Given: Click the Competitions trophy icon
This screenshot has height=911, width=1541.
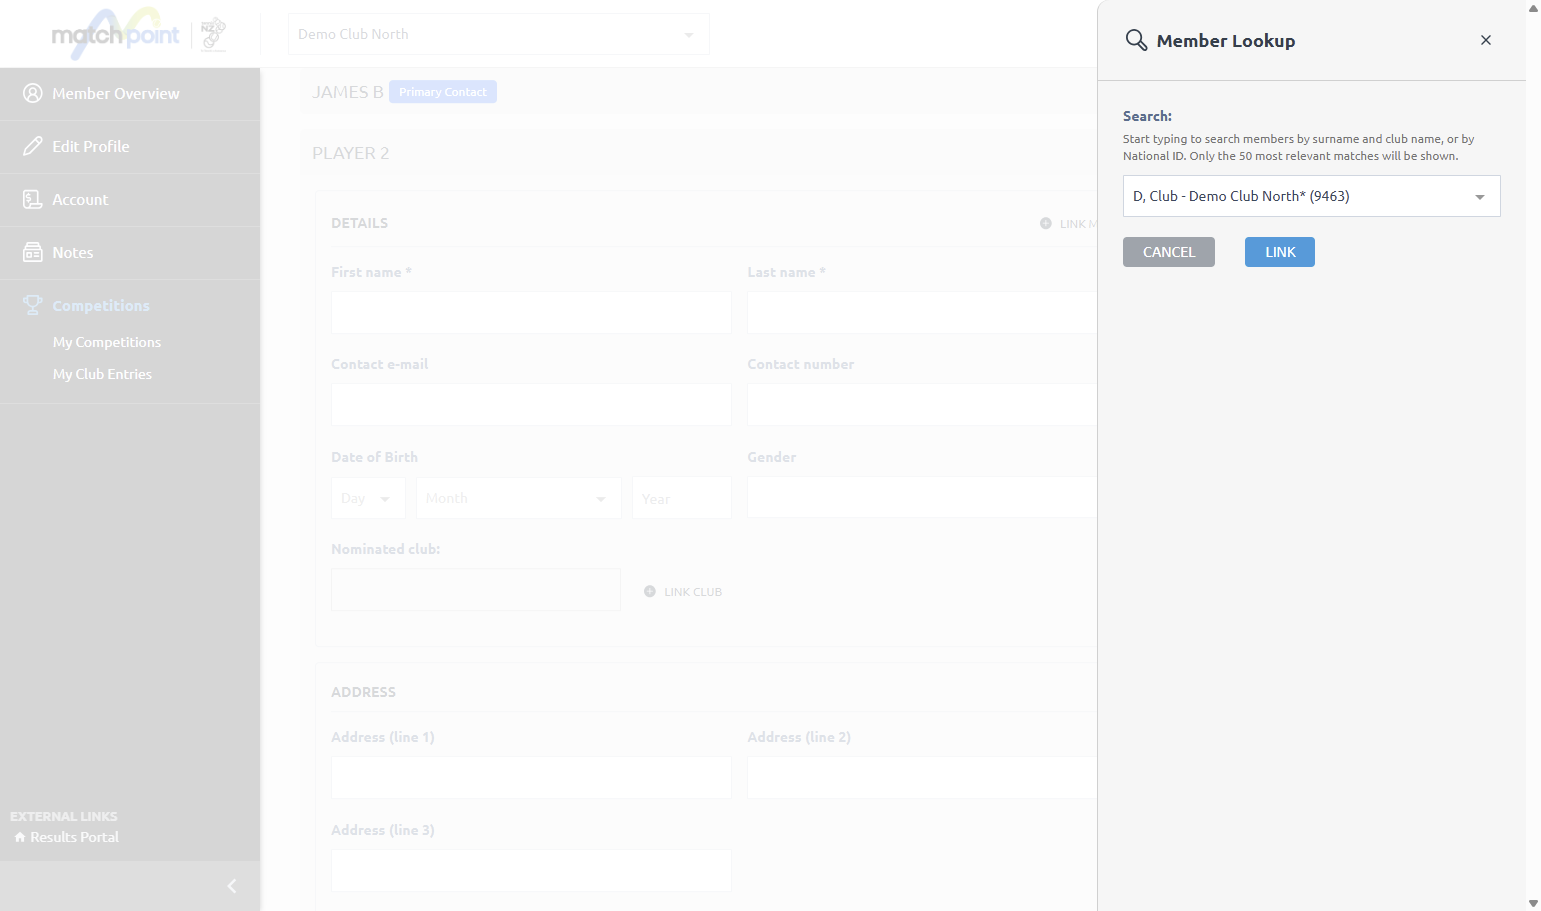Looking at the screenshot, I should [x=33, y=305].
